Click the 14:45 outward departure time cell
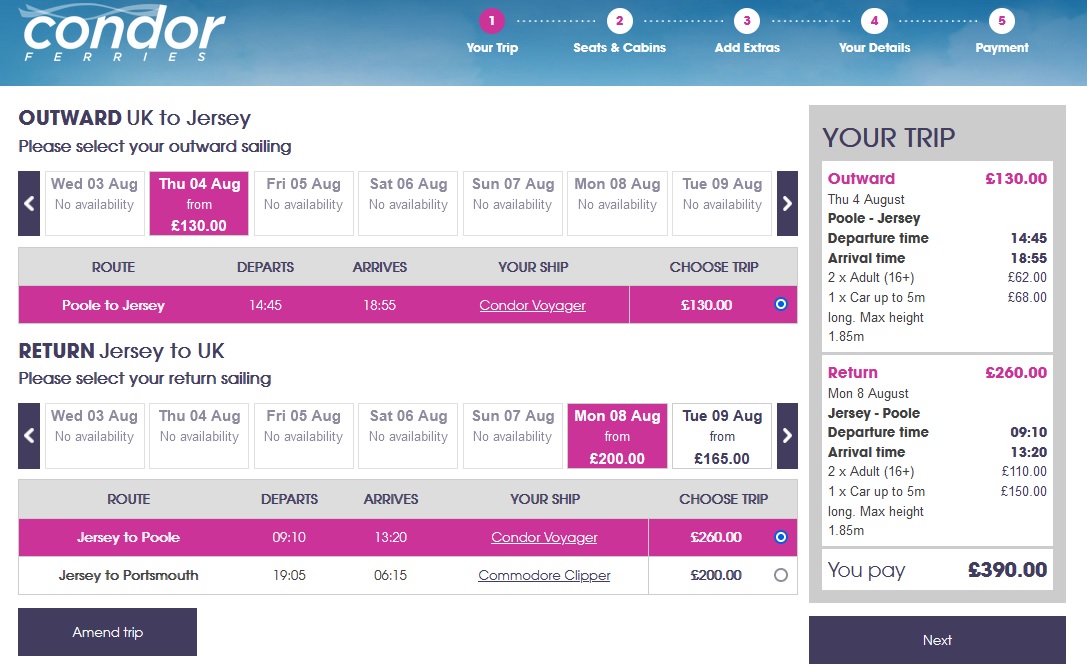Image resolution: width=1087 pixels, height=672 pixels. point(266,305)
